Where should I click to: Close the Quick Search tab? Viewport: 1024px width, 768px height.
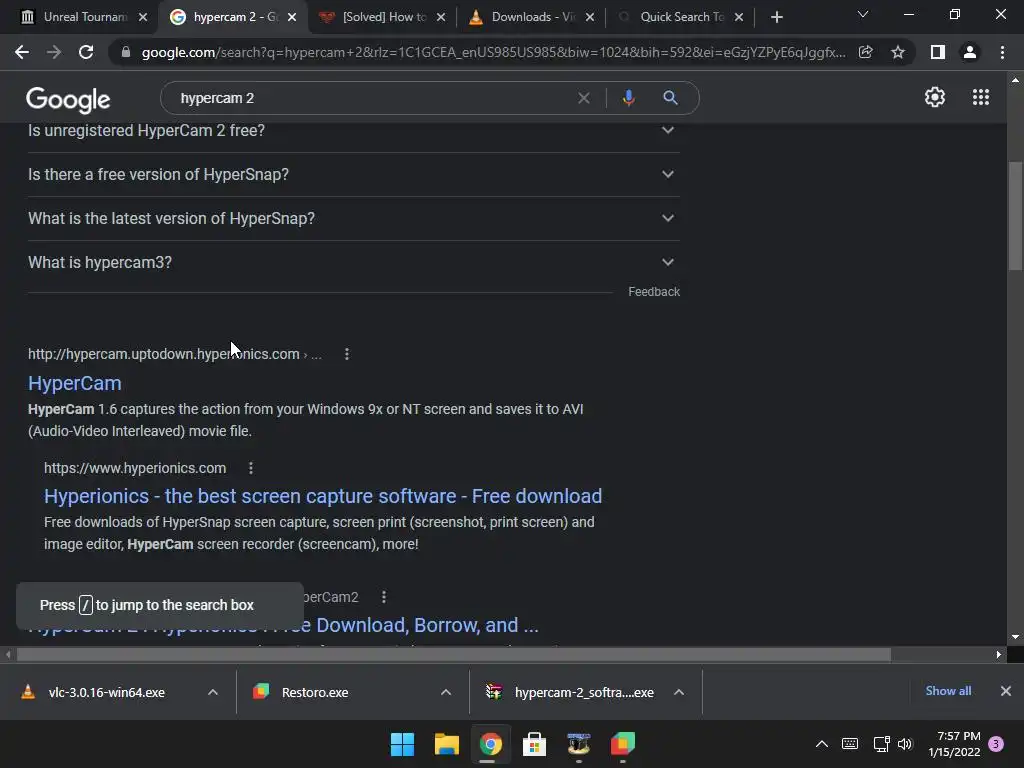739,18
